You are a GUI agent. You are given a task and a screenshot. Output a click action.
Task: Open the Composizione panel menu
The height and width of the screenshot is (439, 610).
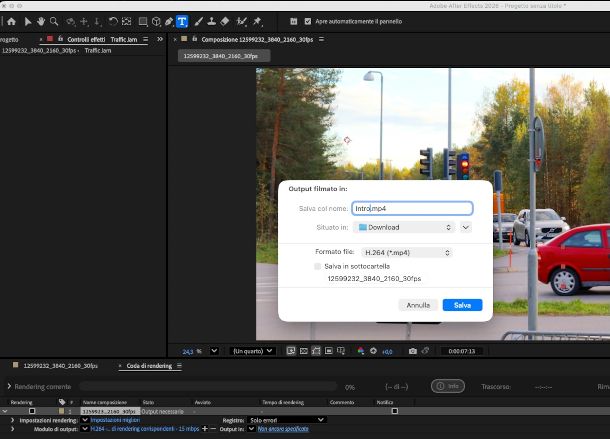pos(321,39)
